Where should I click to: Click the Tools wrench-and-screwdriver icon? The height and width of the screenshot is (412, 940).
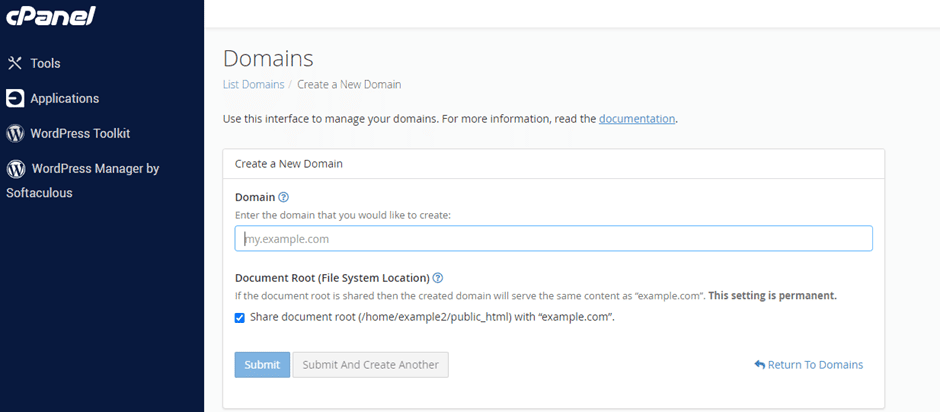[15, 63]
